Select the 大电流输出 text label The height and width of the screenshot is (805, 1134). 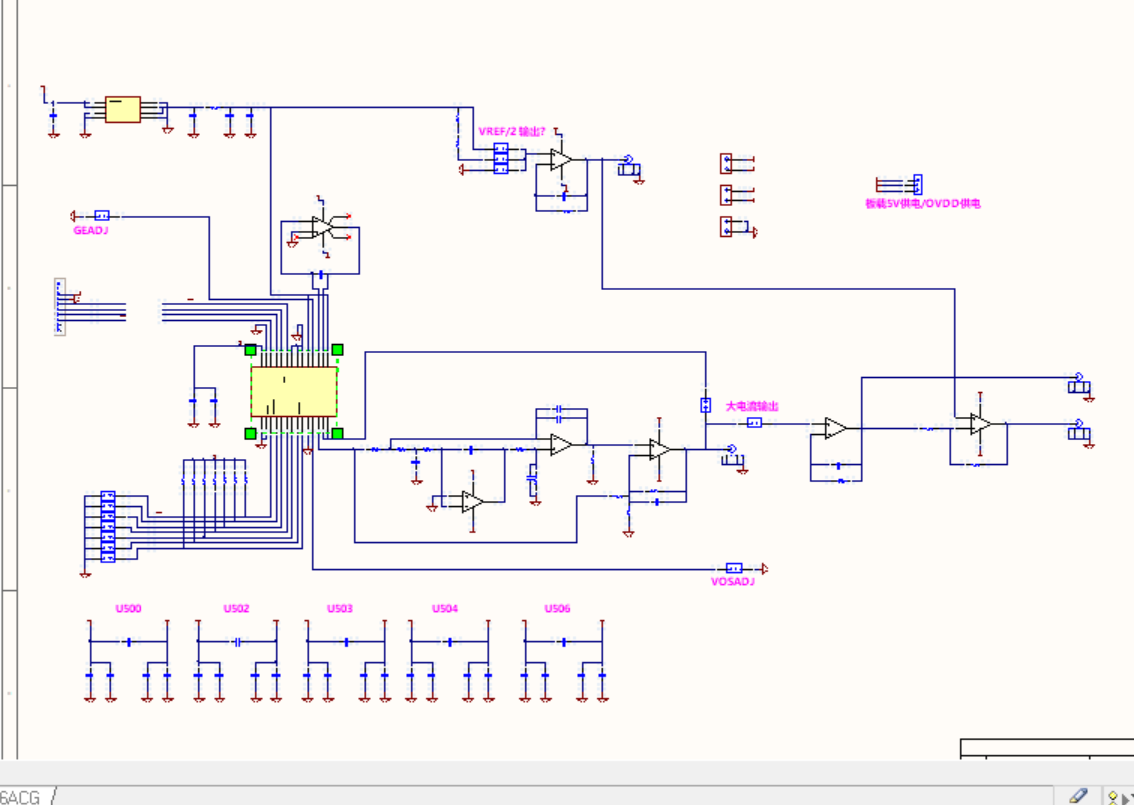click(752, 406)
